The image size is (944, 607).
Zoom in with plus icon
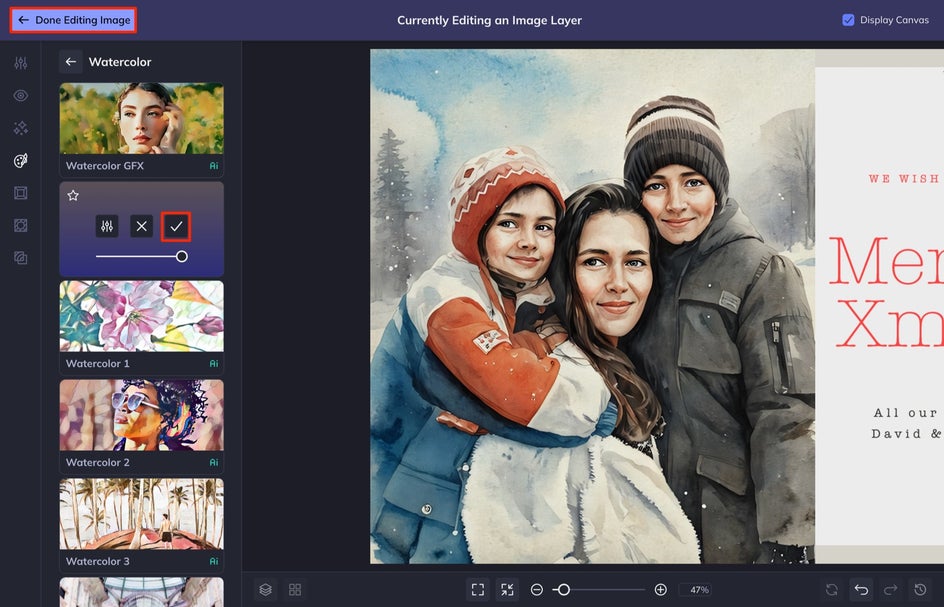[x=660, y=590]
